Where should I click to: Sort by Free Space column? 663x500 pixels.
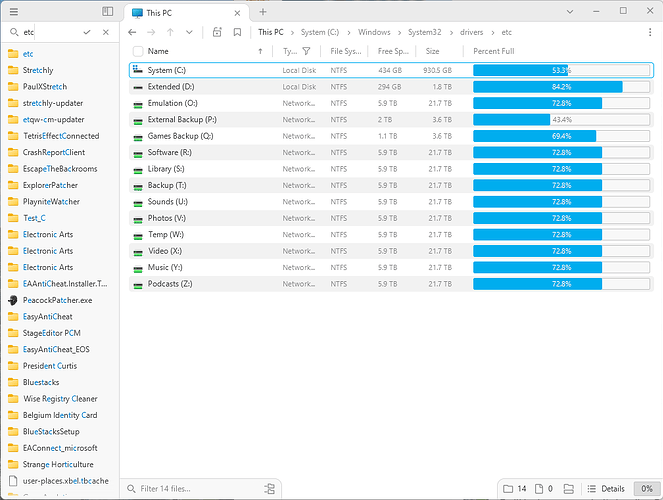coord(393,51)
